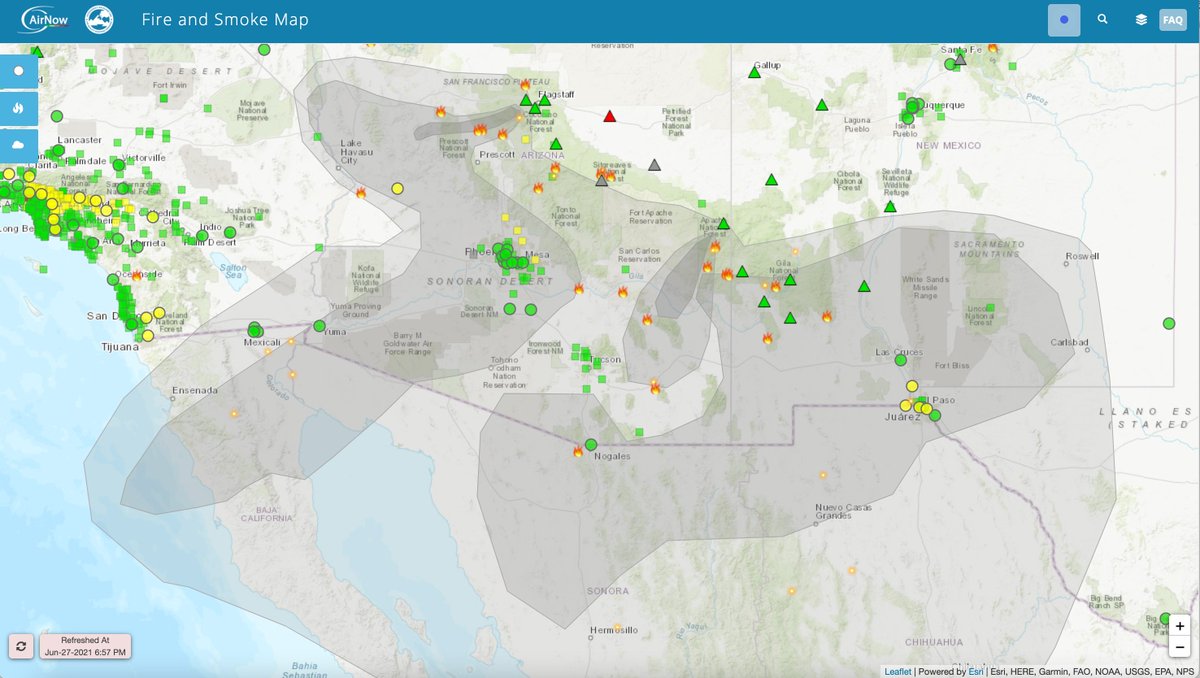Select the green circle monitor above Lancaster
The width and height of the screenshot is (1200, 678).
tap(57, 116)
